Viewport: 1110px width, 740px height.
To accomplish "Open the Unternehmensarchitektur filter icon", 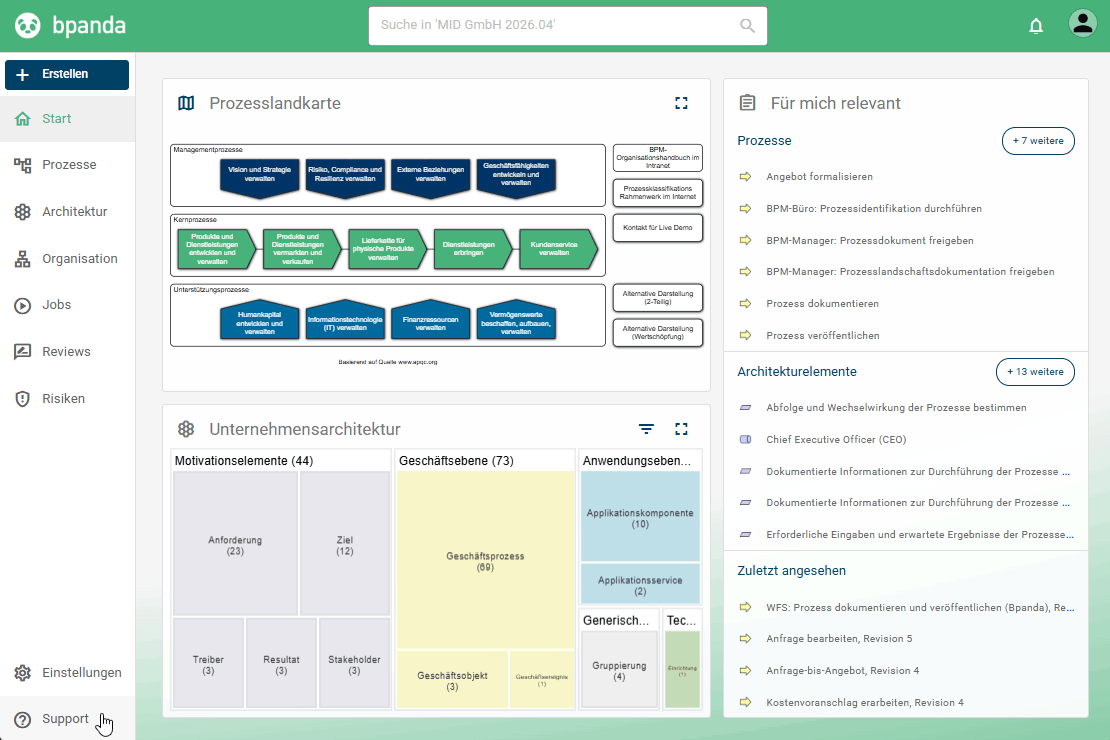I will (x=646, y=429).
